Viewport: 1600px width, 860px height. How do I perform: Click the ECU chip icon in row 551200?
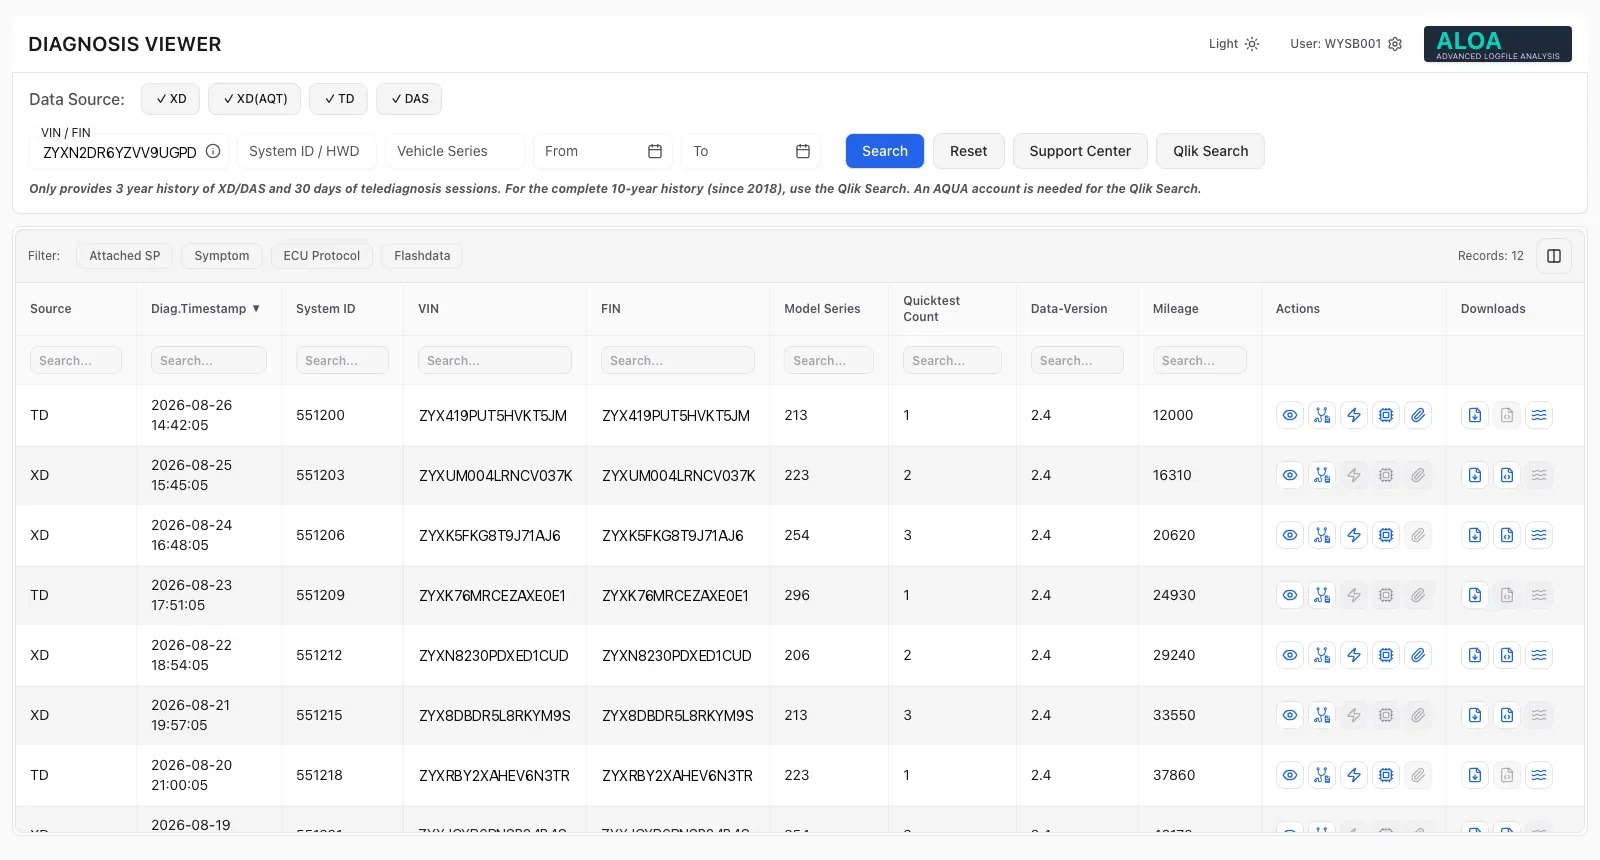point(1386,415)
